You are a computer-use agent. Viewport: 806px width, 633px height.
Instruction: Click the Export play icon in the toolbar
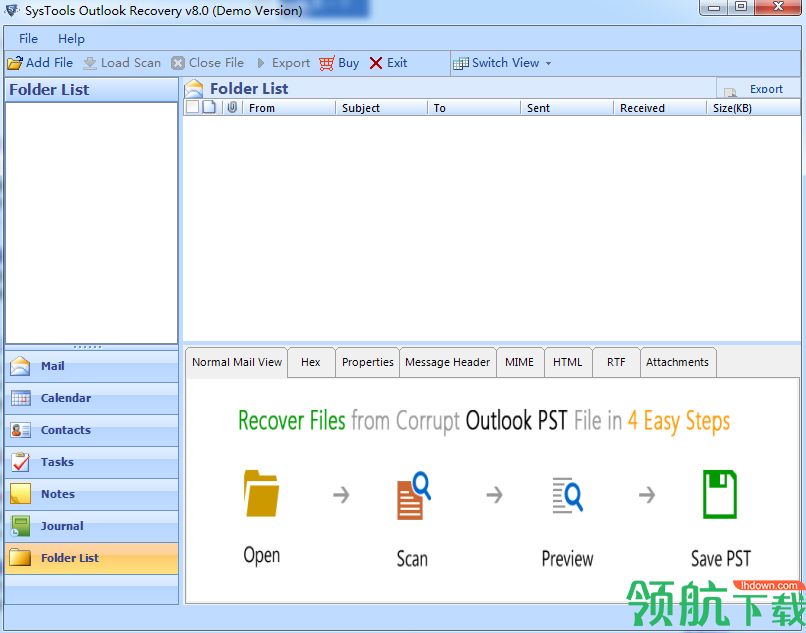click(261, 63)
